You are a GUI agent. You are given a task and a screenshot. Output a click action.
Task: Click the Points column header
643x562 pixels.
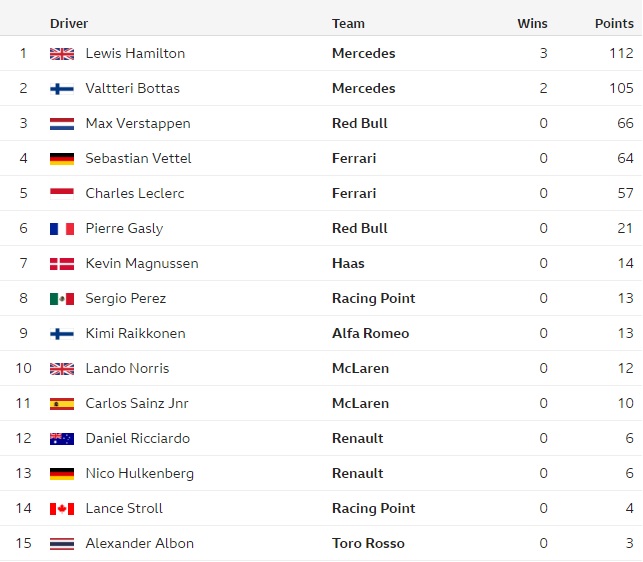tap(614, 23)
